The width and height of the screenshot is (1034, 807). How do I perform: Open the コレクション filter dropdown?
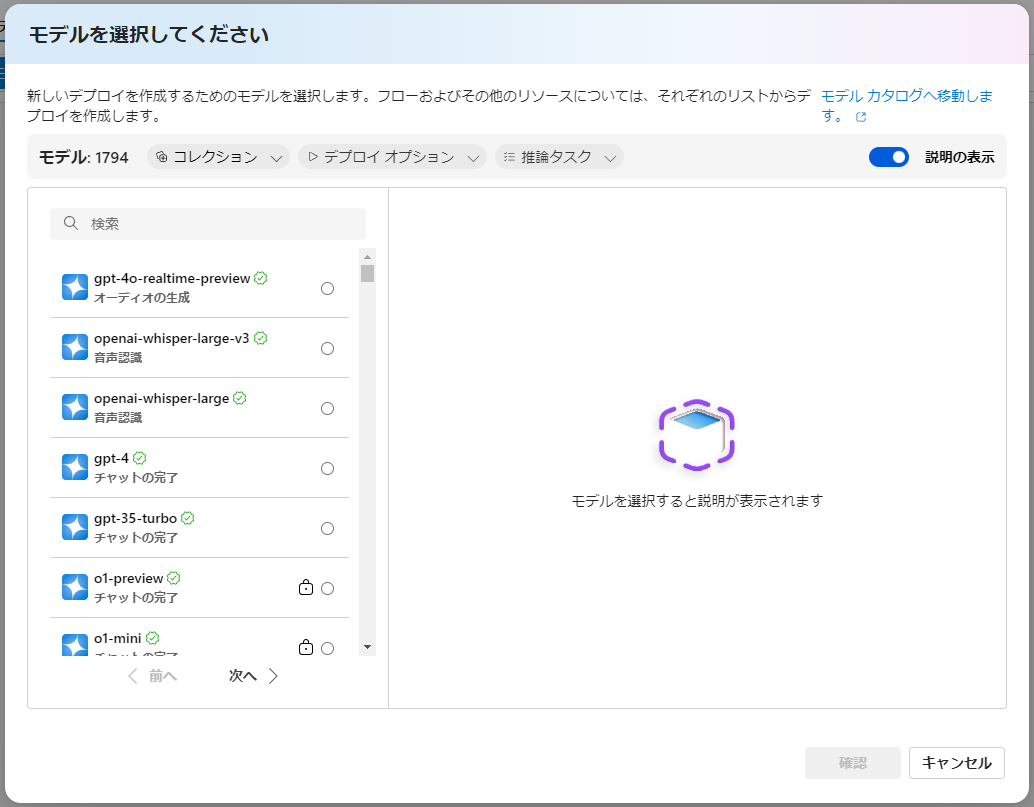tap(218, 157)
